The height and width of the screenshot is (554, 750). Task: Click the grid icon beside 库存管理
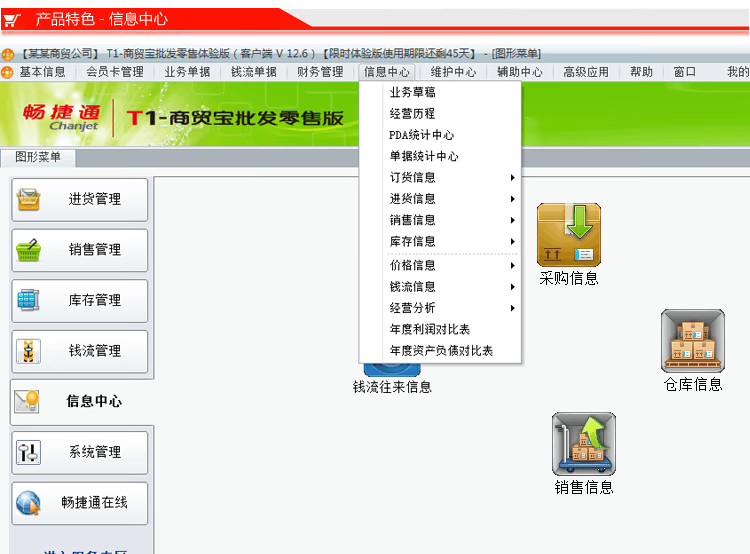tap(28, 300)
